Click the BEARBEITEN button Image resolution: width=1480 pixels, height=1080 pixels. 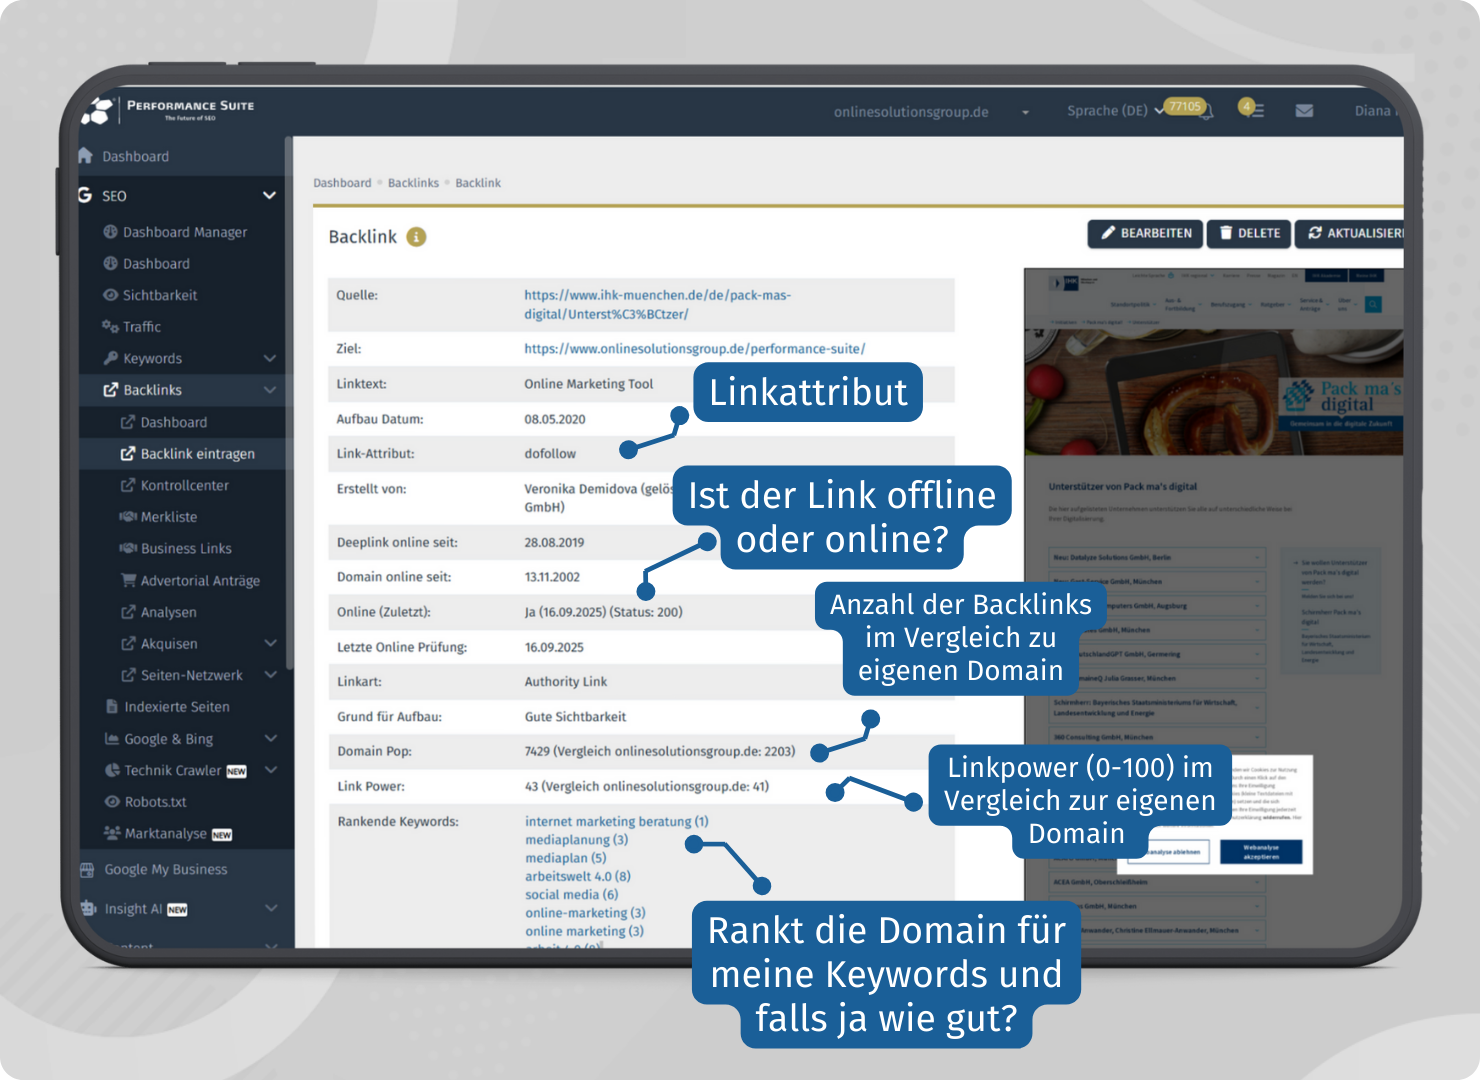[x=1144, y=234]
